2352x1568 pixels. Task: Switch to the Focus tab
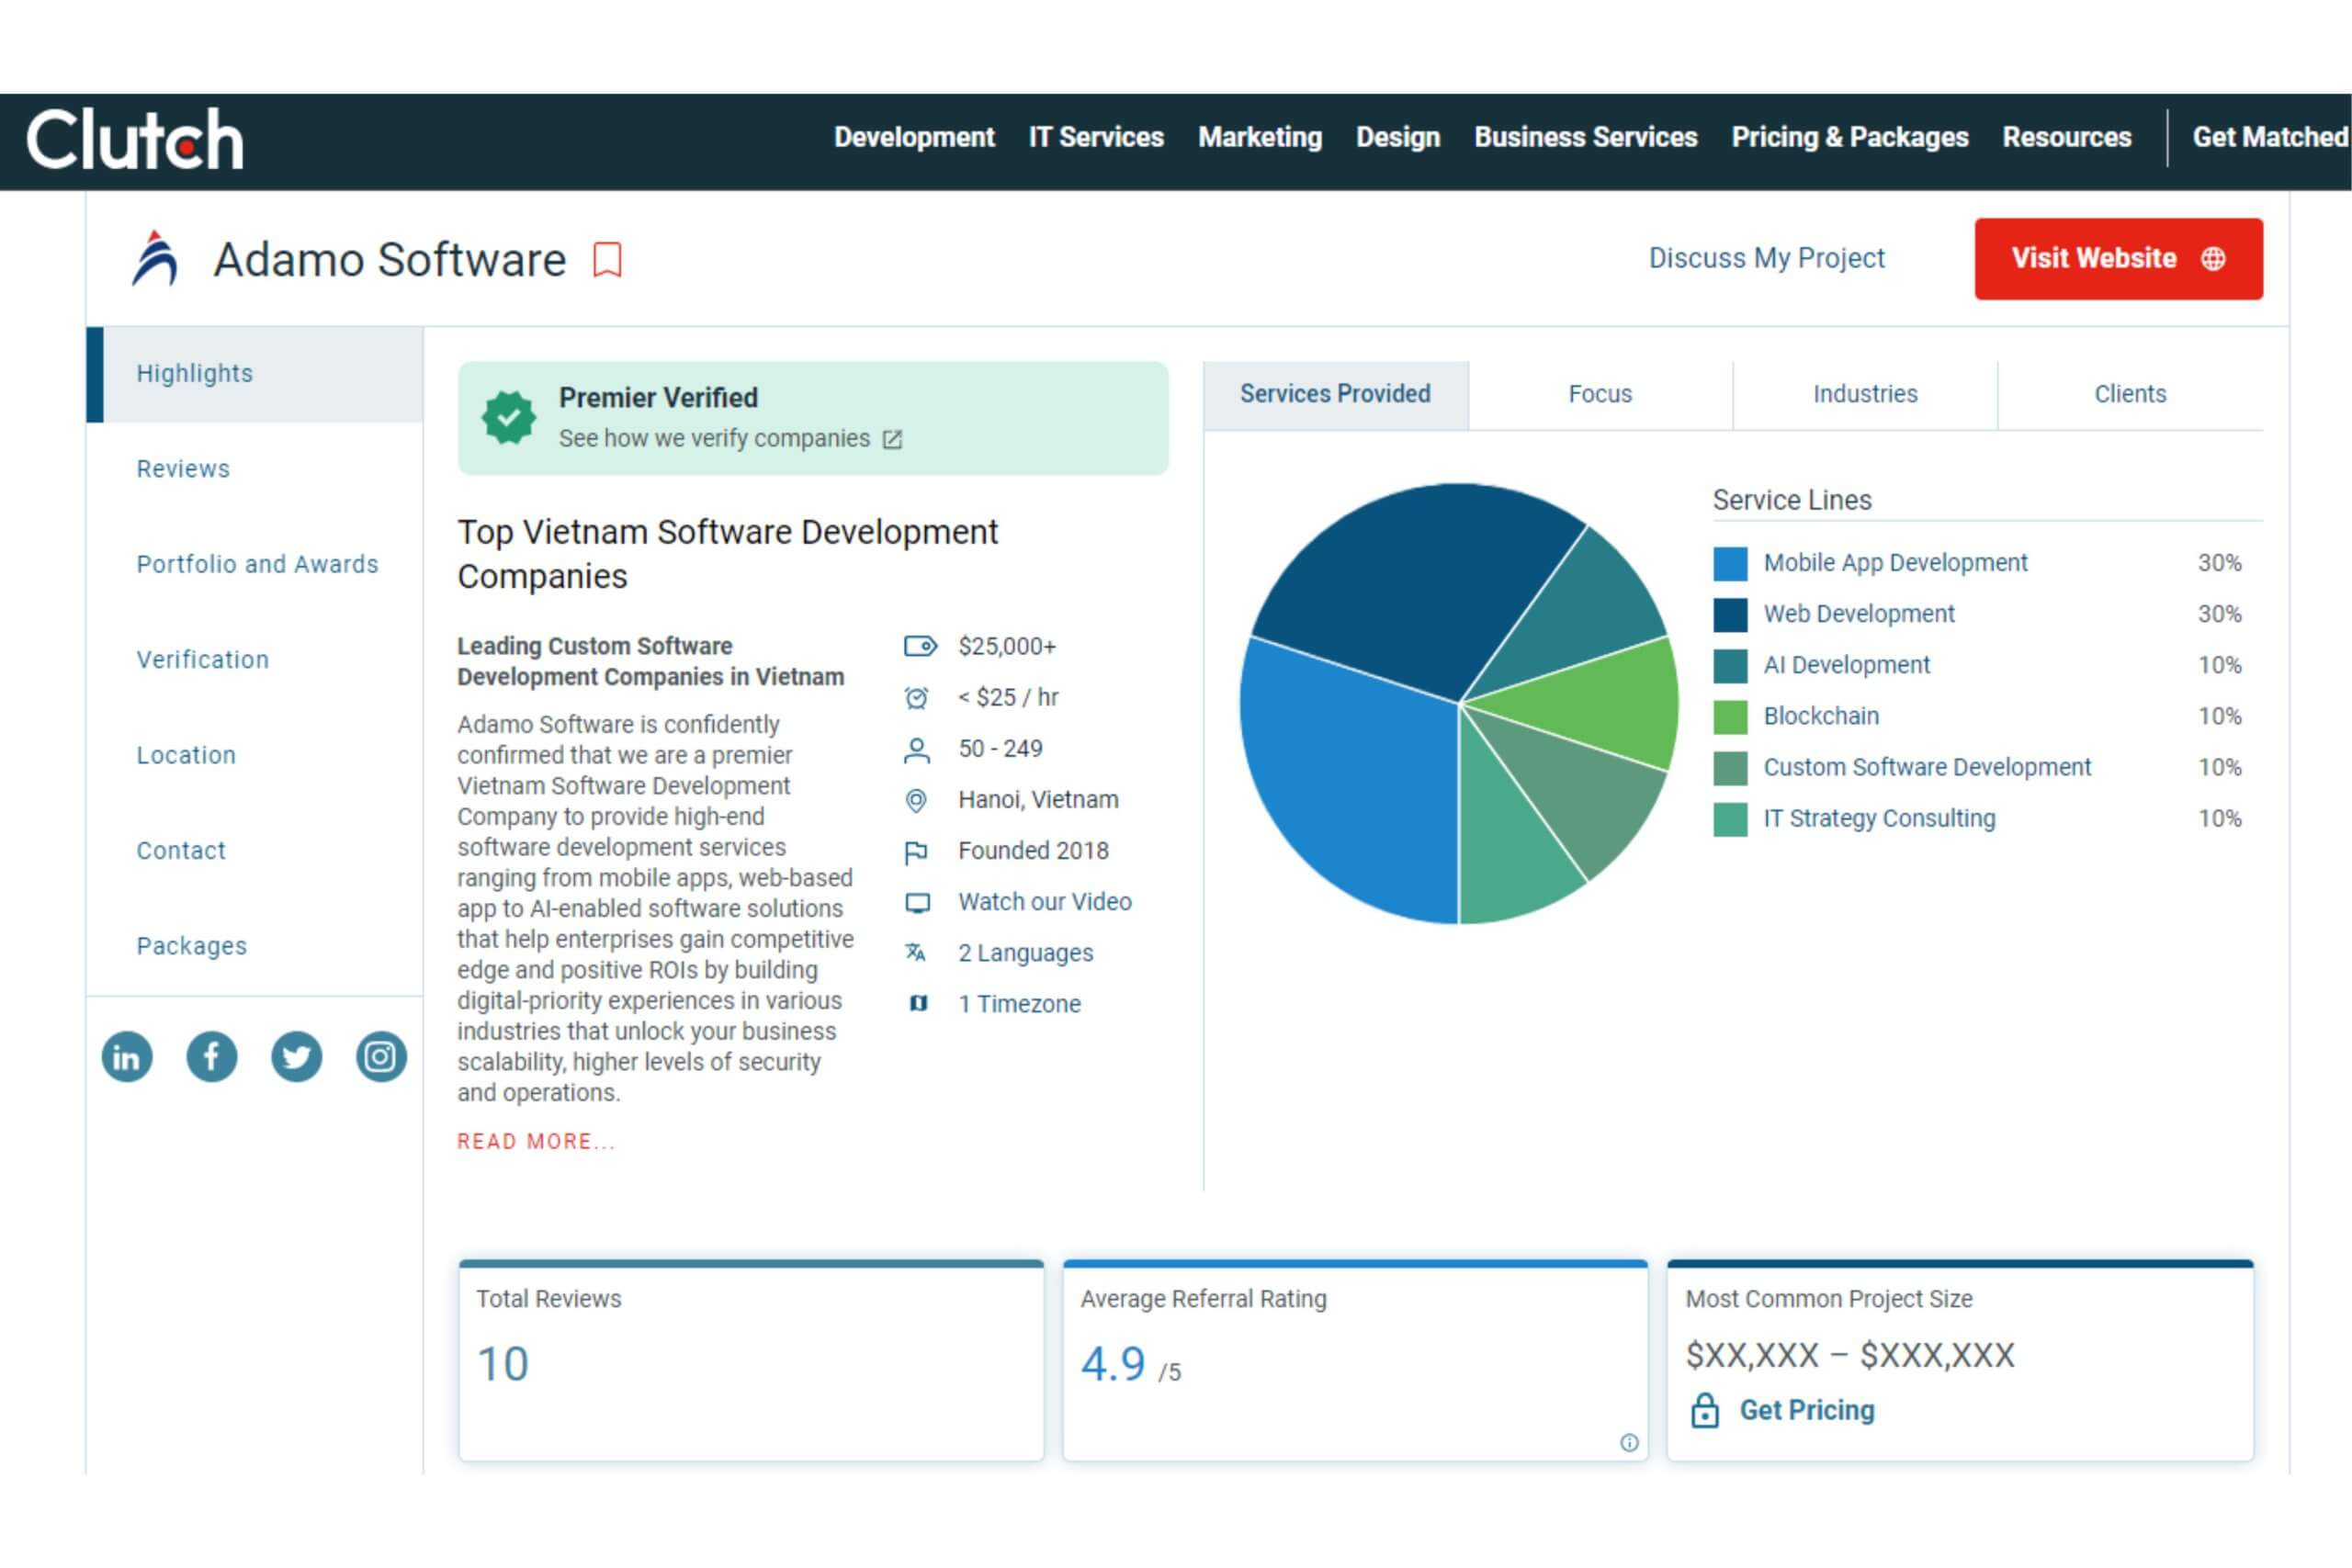click(1600, 394)
